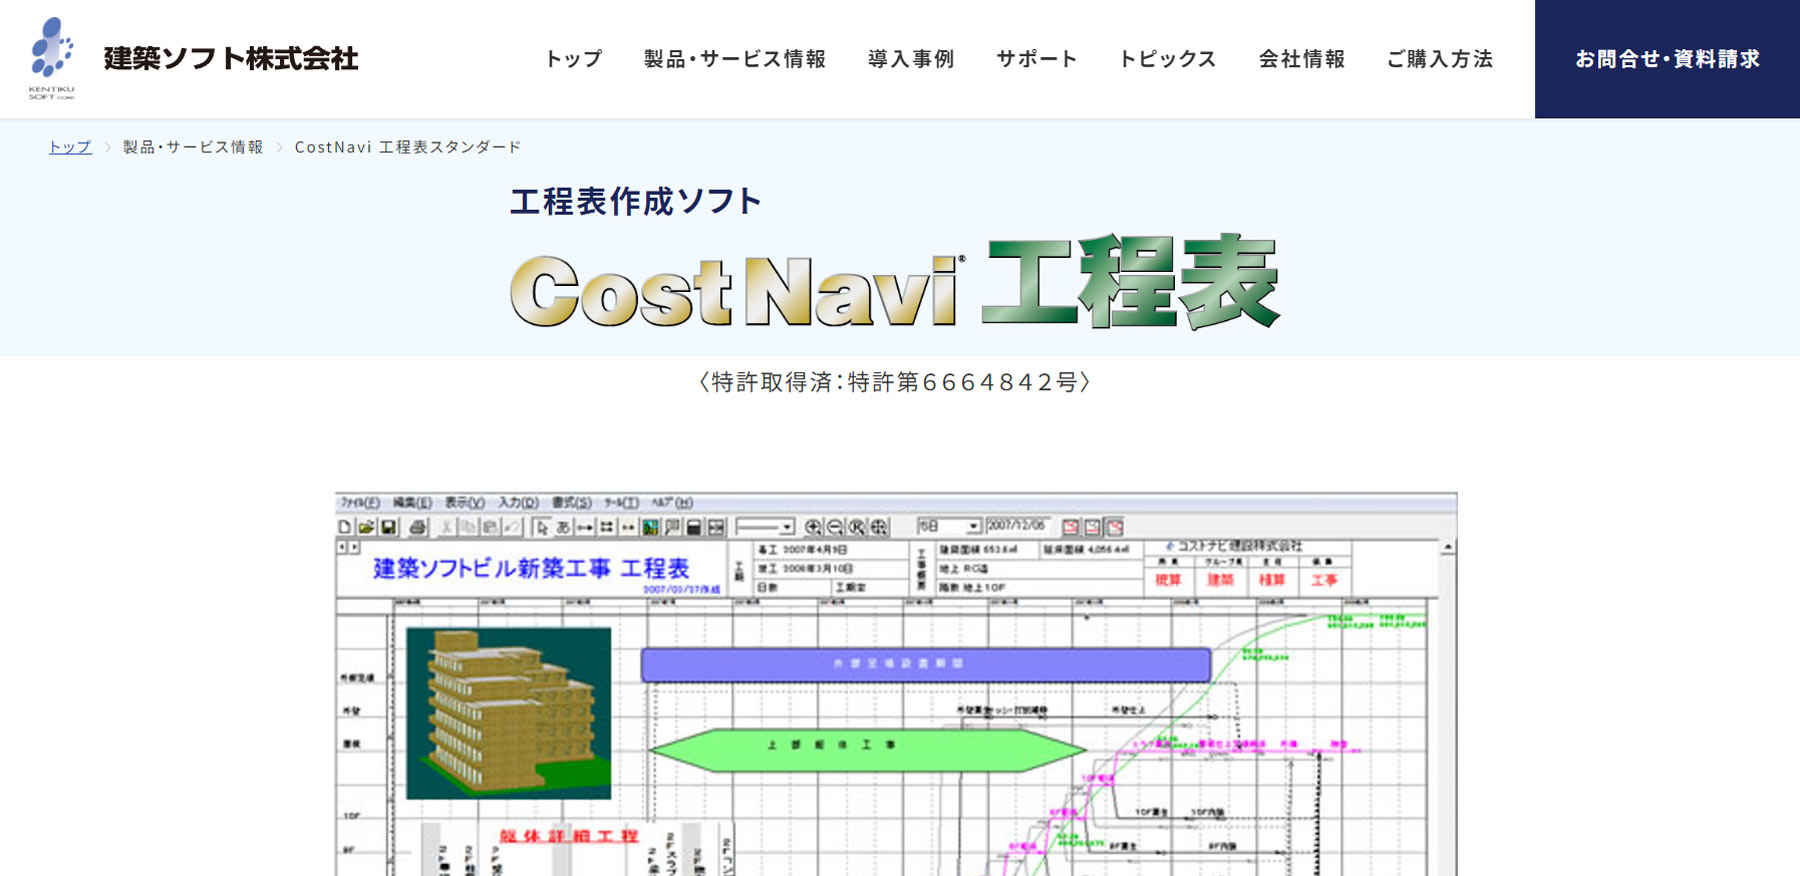Click the Save floppy disk icon
The width and height of the screenshot is (1800, 876).
coord(388,527)
